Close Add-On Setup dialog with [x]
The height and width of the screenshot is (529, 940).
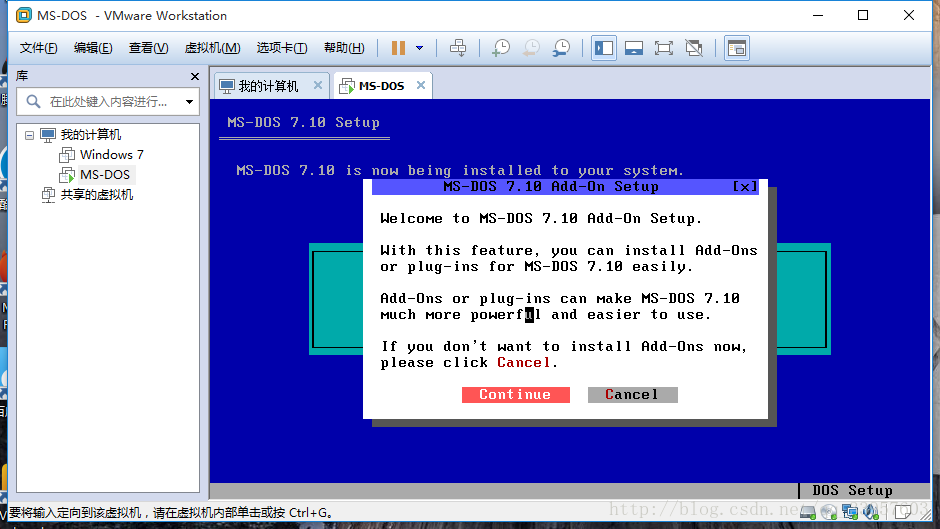[x=745, y=187]
